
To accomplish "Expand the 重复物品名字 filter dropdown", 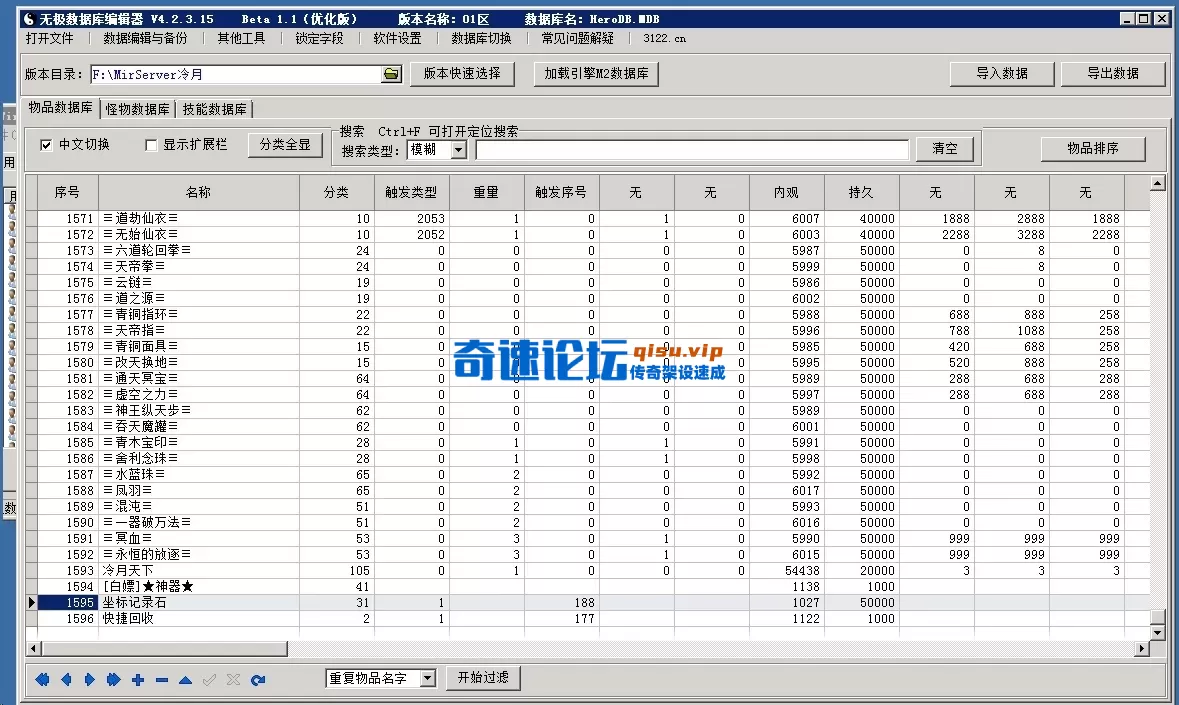I will coord(427,678).
